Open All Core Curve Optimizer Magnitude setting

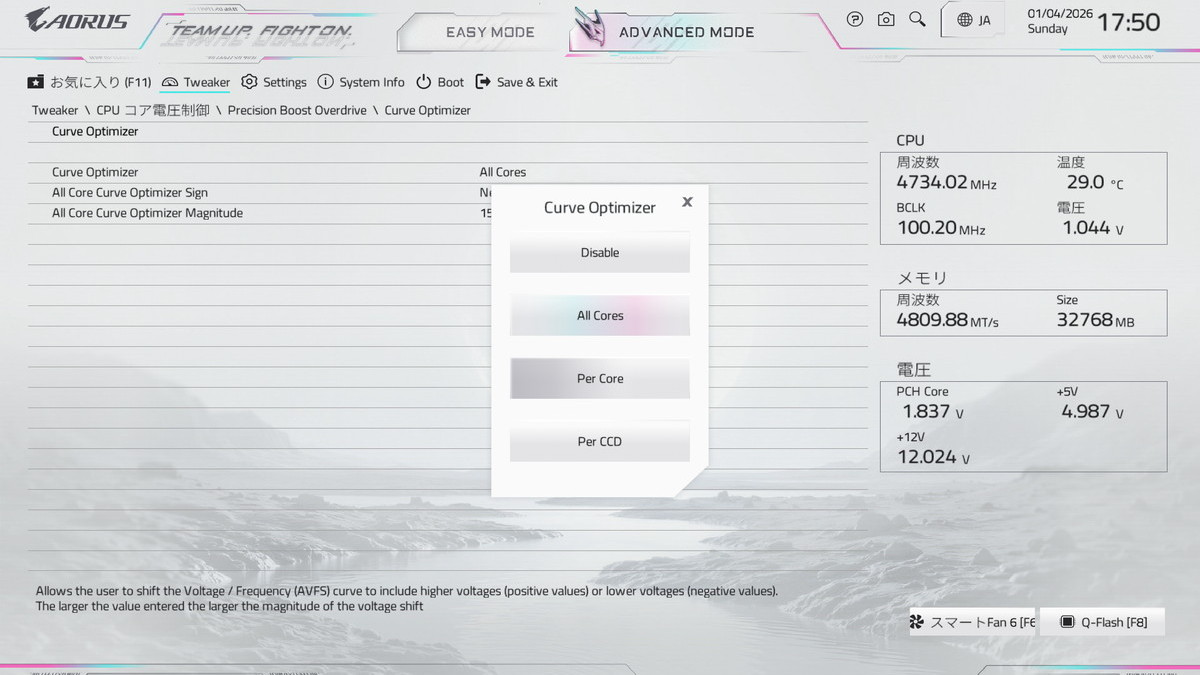148,213
